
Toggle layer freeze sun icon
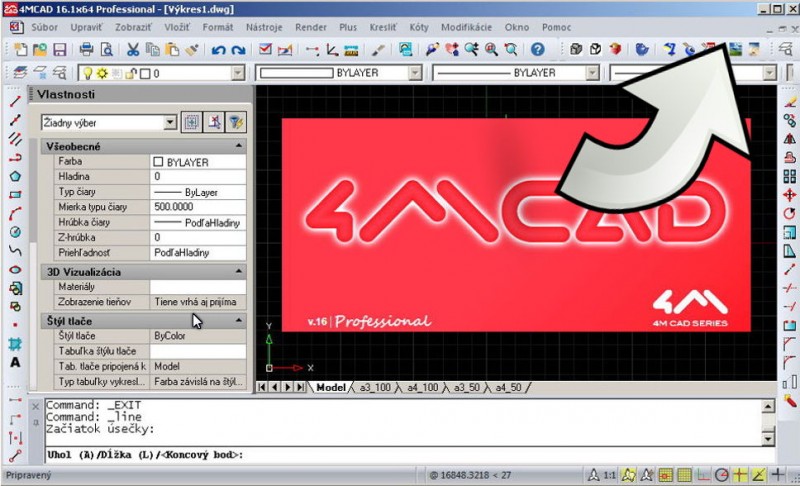coord(102,73)
